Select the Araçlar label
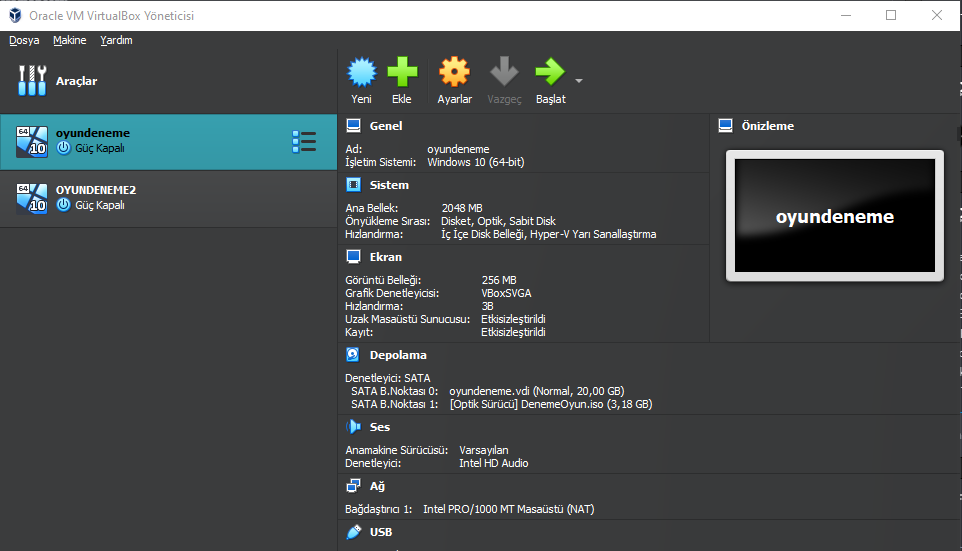The image size is (962, 551). (76, 81)
